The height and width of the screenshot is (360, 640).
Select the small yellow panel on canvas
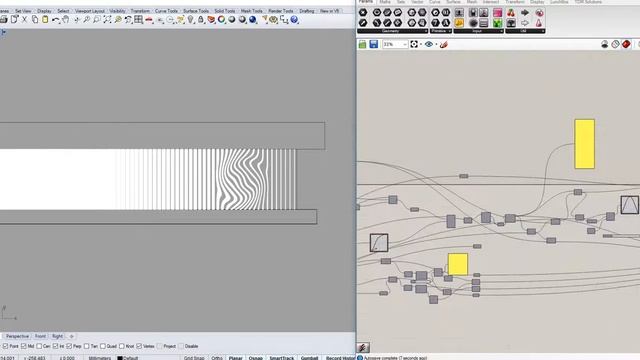coord(458,264)
